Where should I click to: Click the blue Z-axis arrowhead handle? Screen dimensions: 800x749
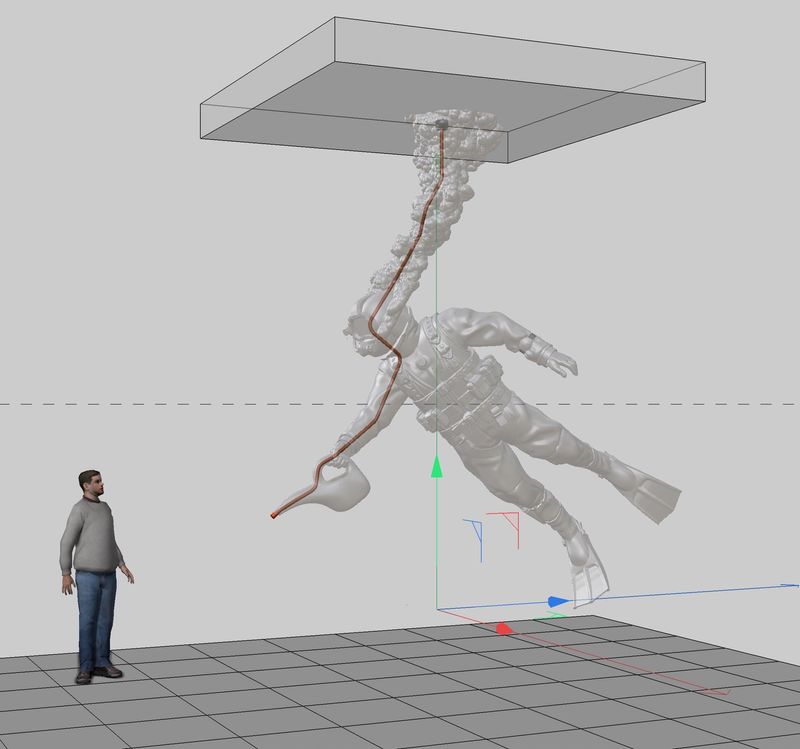(x=558, y=601)
